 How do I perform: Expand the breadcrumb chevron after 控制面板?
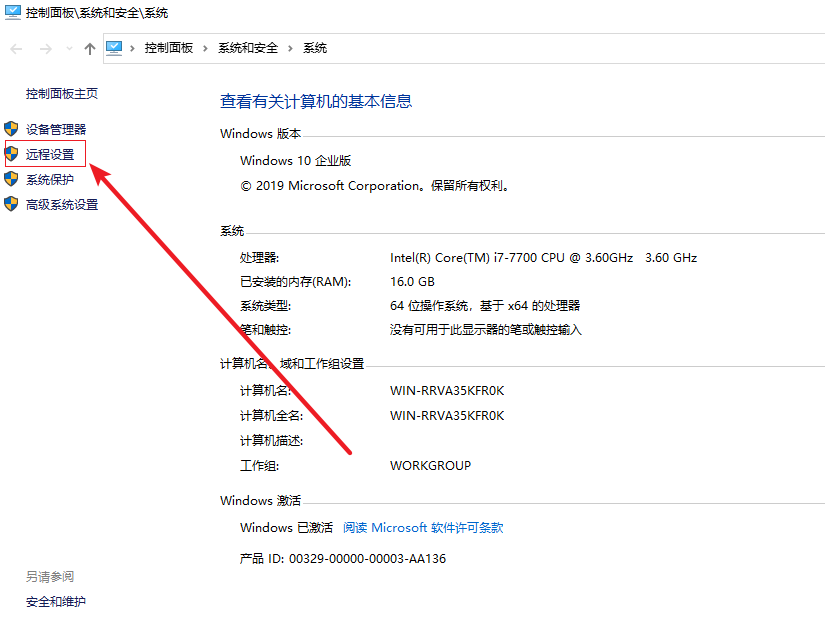click(206, 48)
